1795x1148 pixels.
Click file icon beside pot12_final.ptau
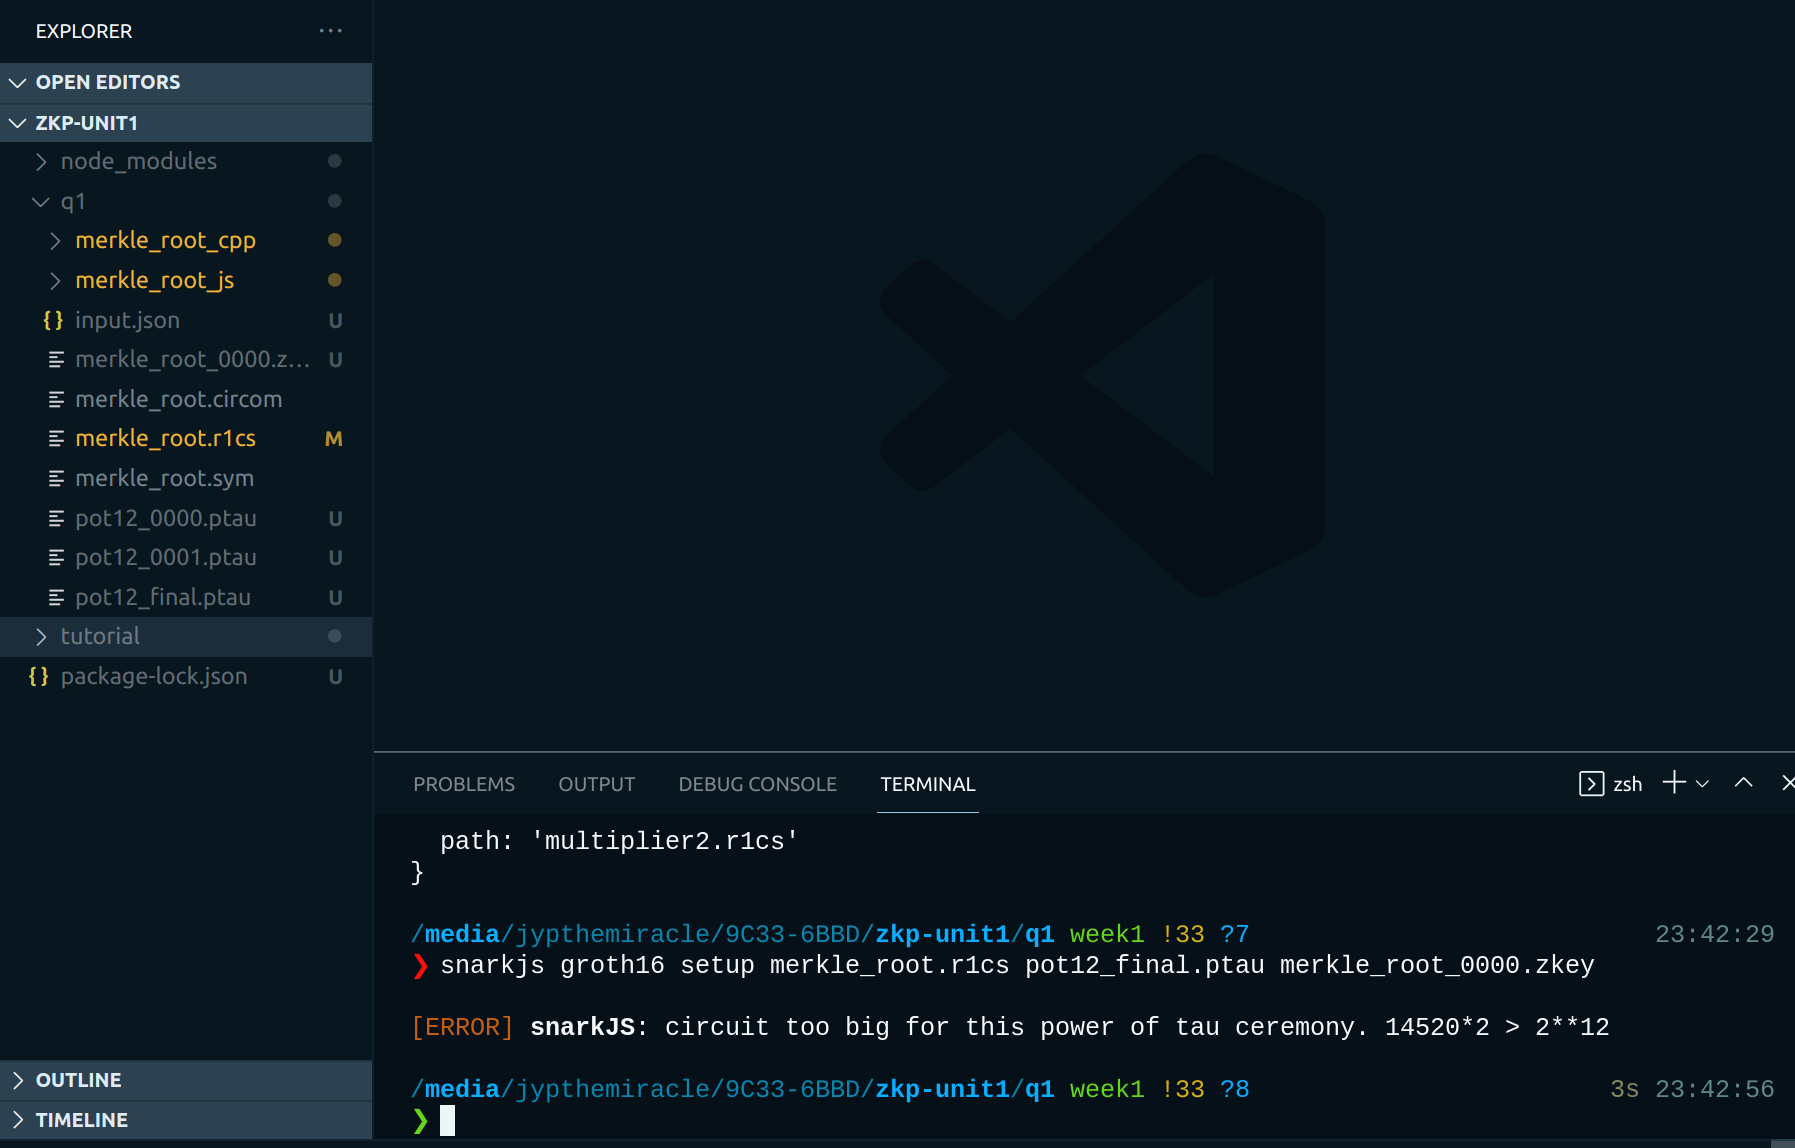coord(56,597)
